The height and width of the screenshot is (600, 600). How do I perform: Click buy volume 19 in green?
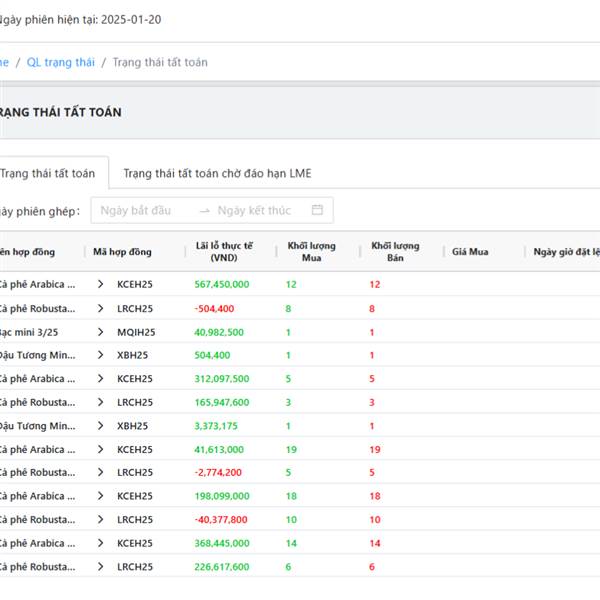[291, 449]
